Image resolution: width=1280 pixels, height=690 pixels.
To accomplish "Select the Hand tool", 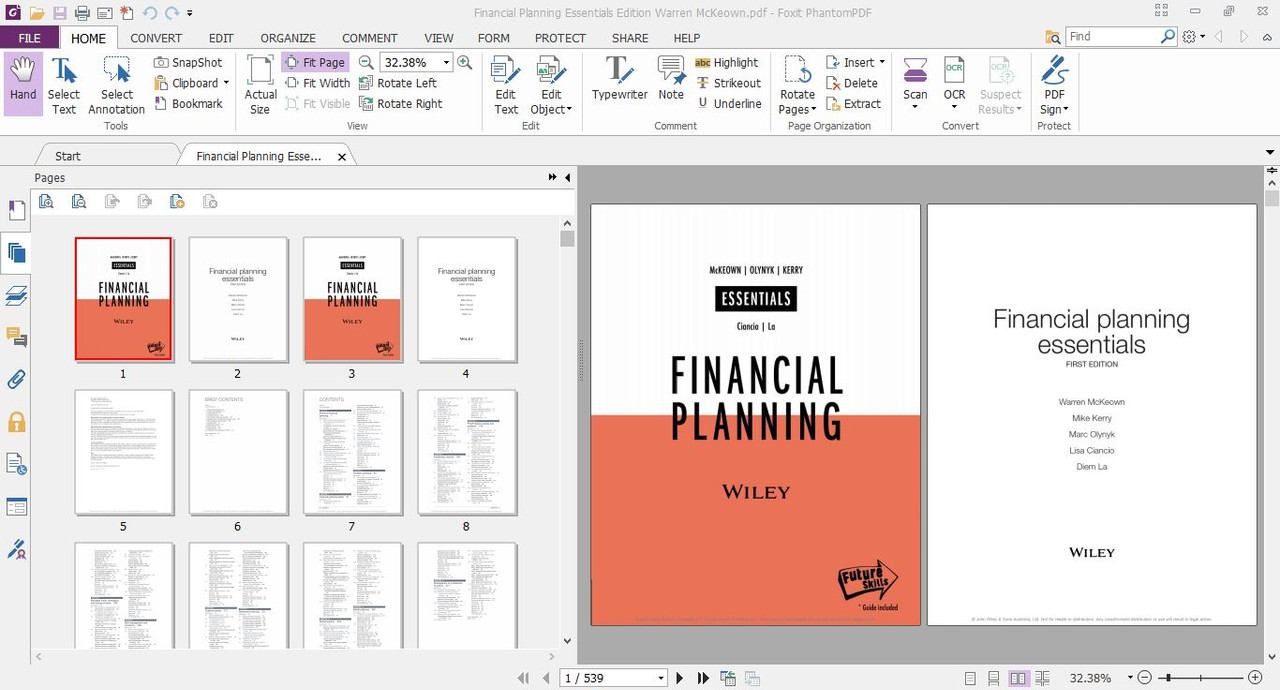I will tap(23, 84).
